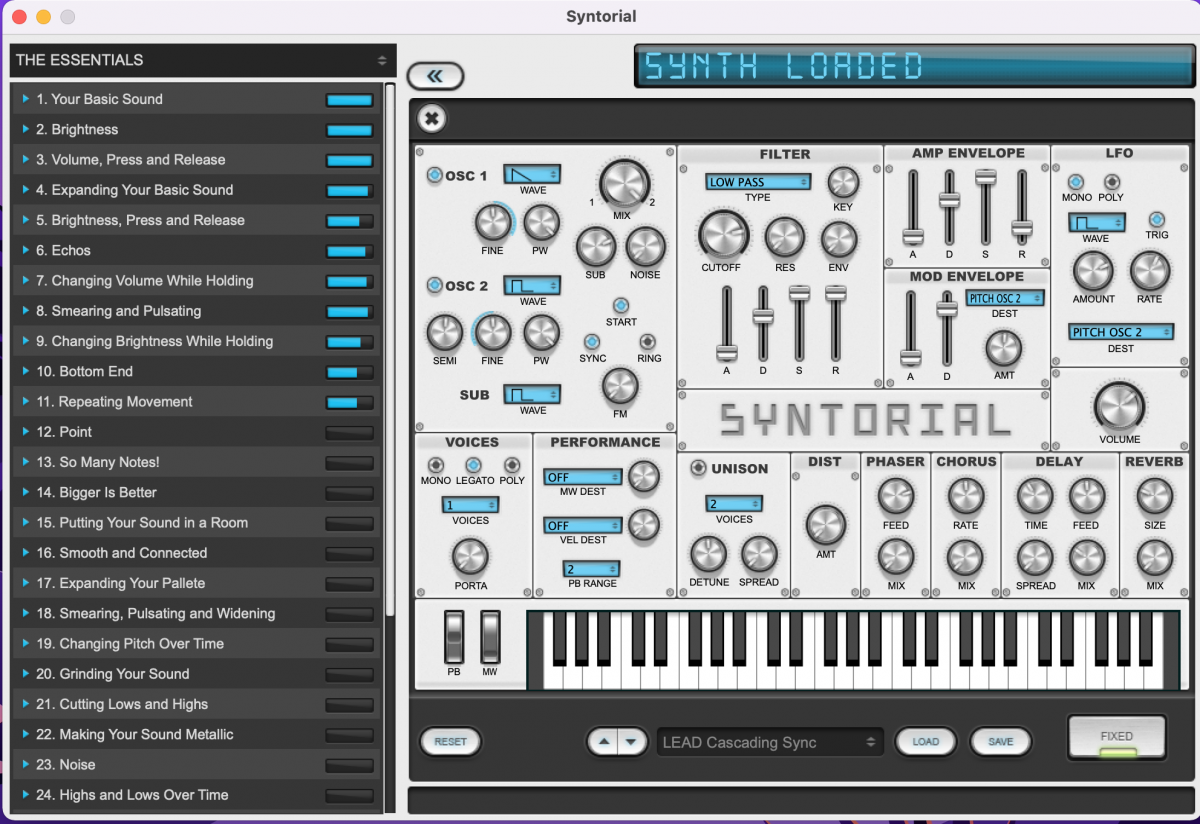Viewport: 1200px width, 824px height.
Task: Click the MW mod wheel
Action: 490,636
